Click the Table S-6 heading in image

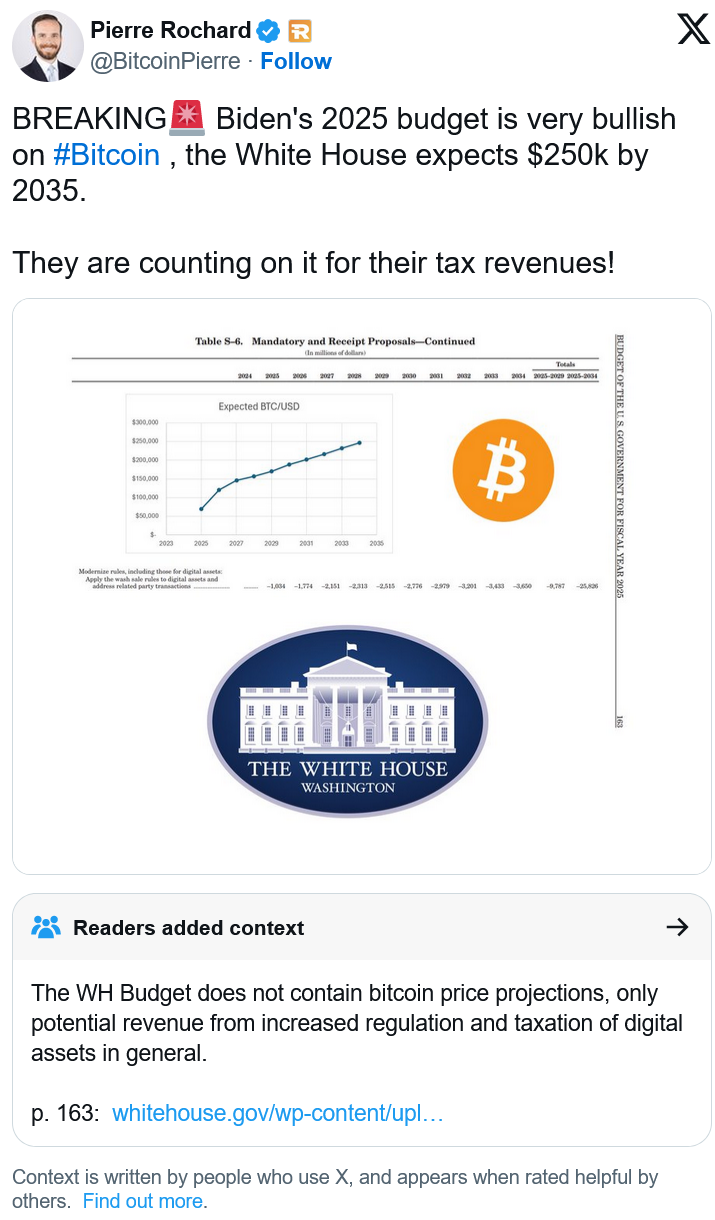[335, 341]
